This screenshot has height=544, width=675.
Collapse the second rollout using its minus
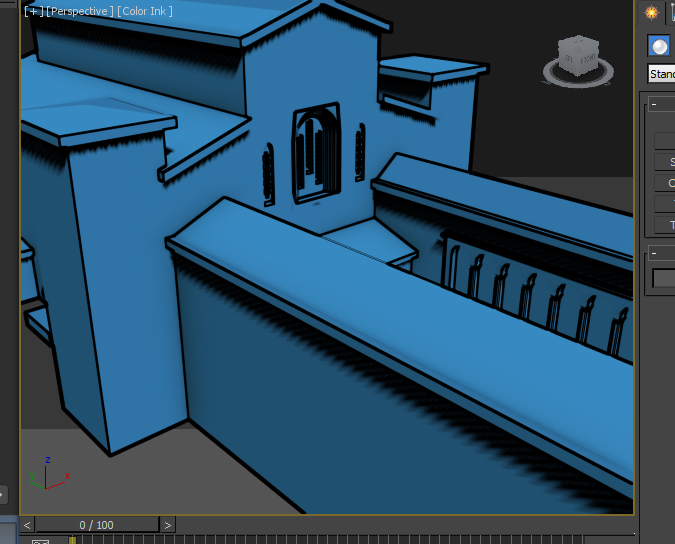653,253
